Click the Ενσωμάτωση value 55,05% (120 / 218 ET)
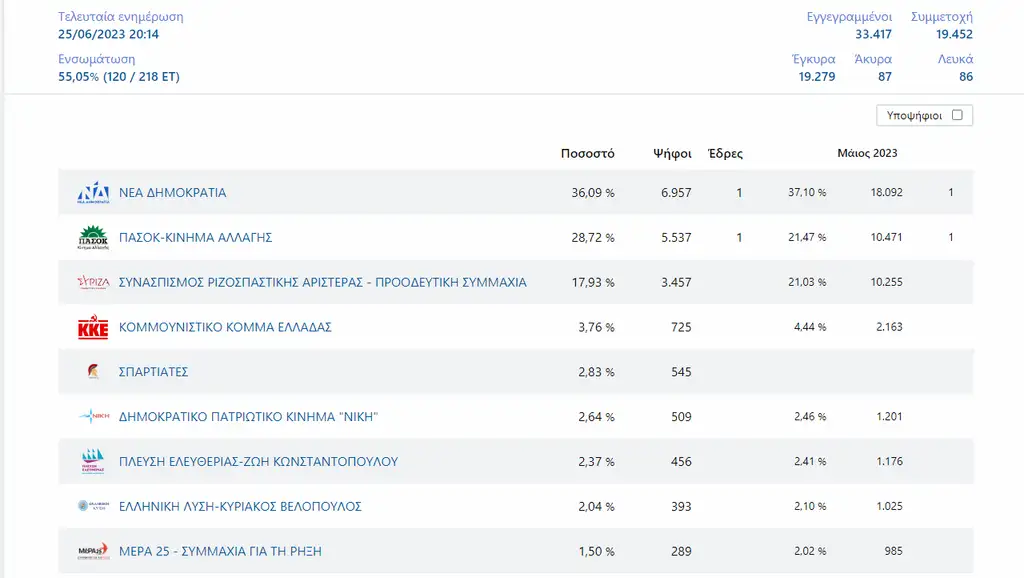Screen dimensions: 1024x578 [x=119, y=76]
